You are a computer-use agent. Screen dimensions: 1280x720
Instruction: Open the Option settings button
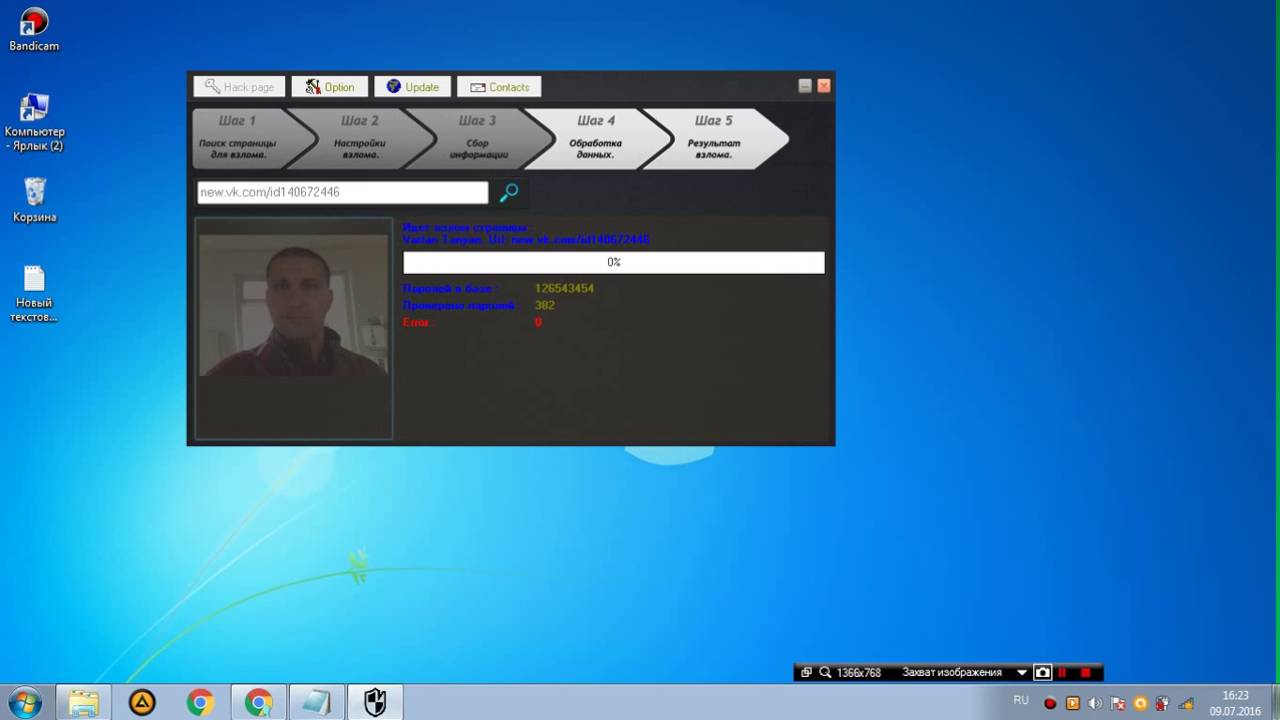[330, 87]
